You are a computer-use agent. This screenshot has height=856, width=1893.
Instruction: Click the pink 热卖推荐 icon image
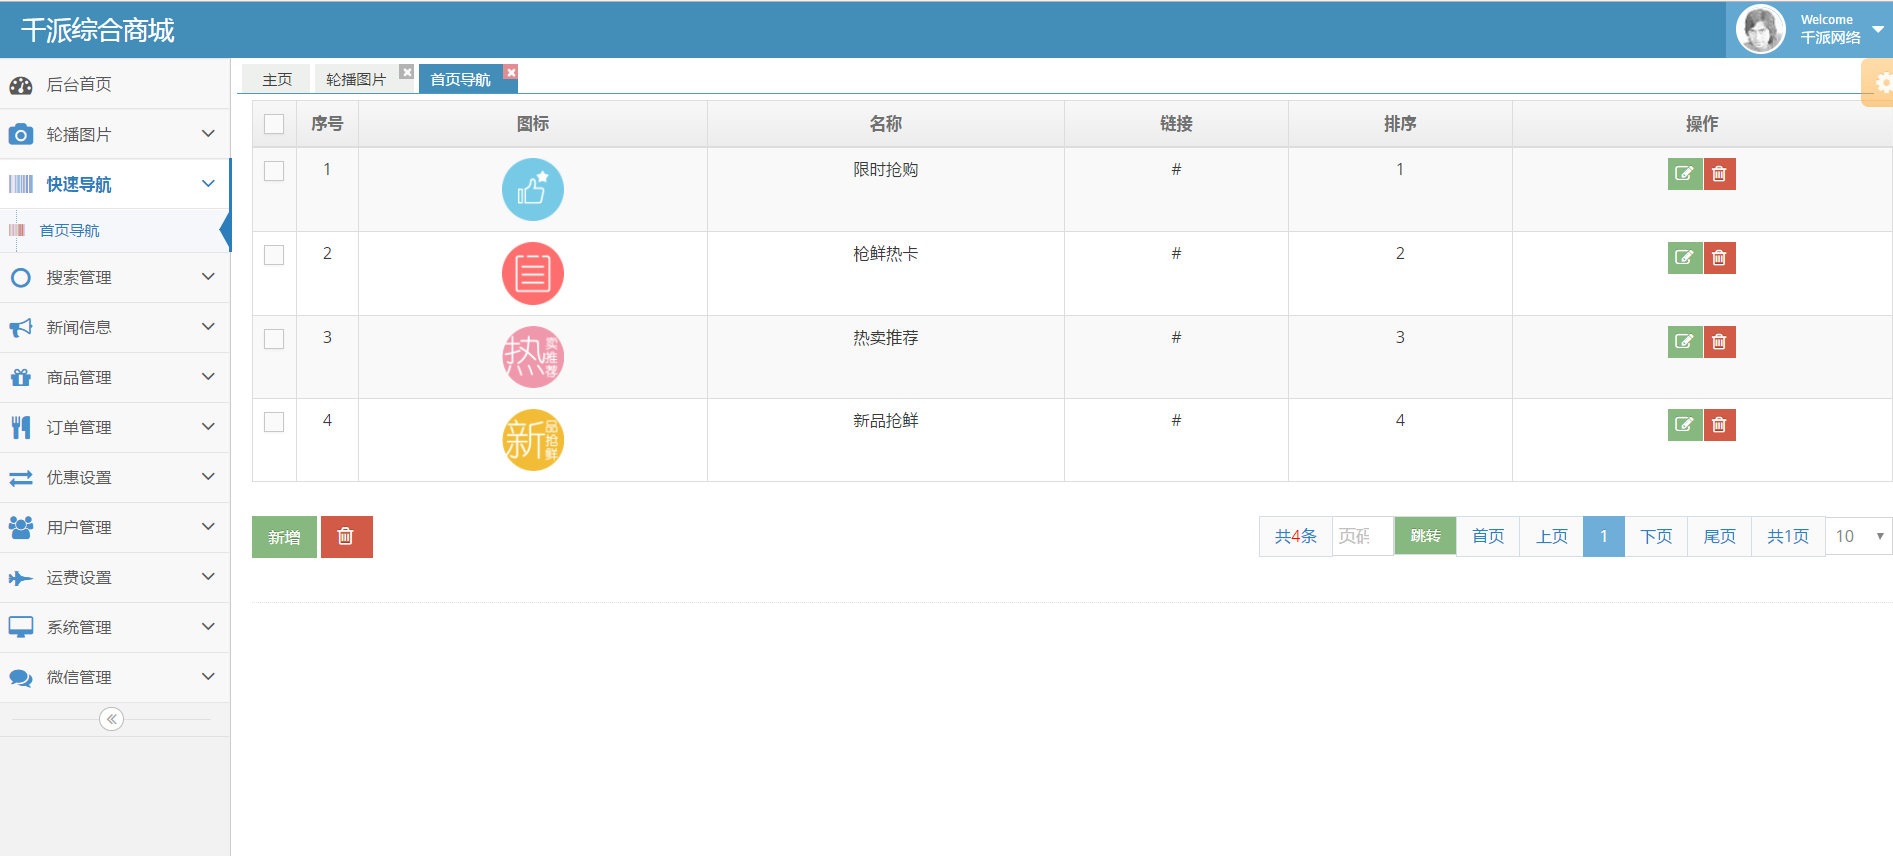click(x=533, y=357)
